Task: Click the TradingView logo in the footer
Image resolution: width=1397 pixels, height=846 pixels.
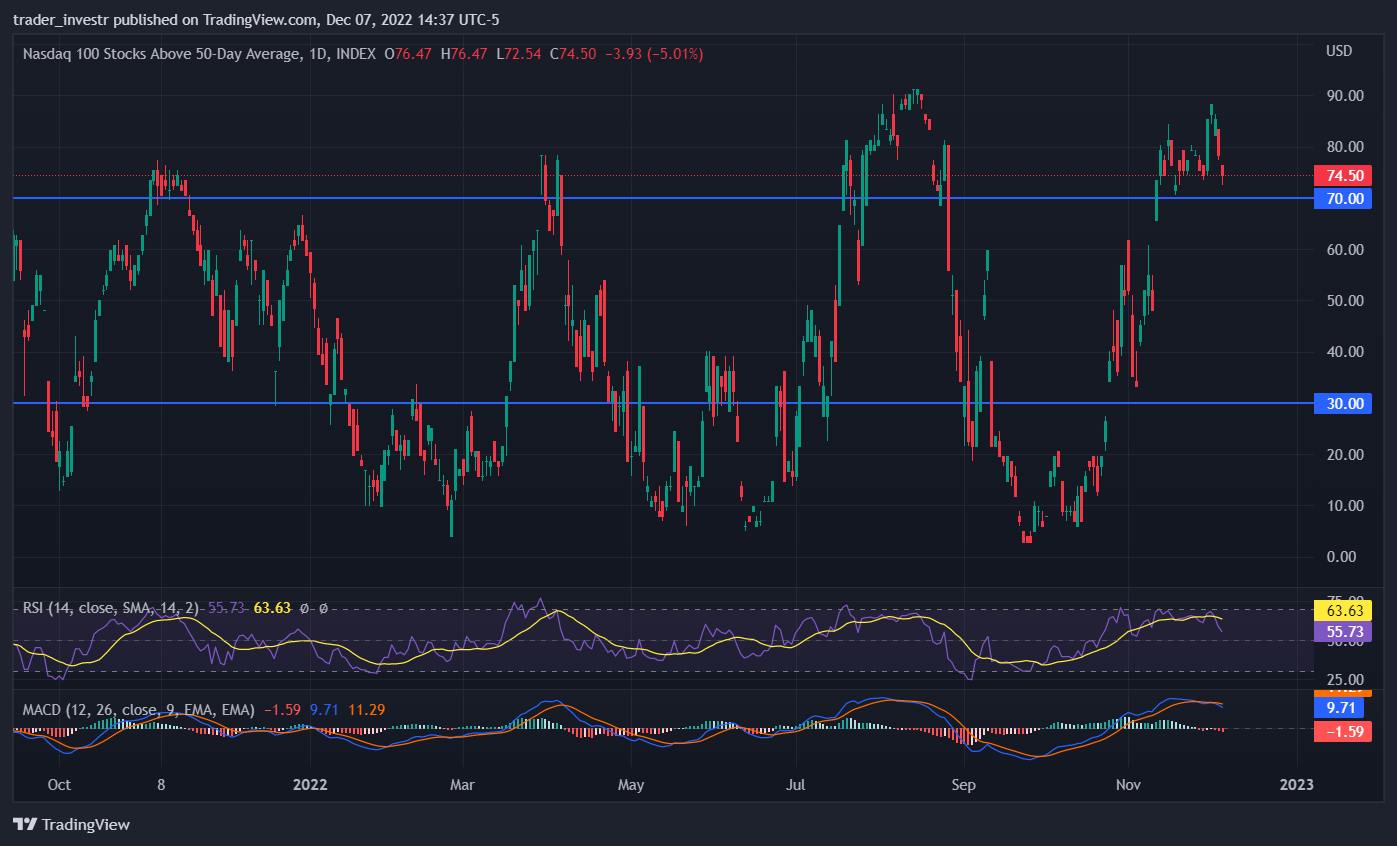Action: 71,825
